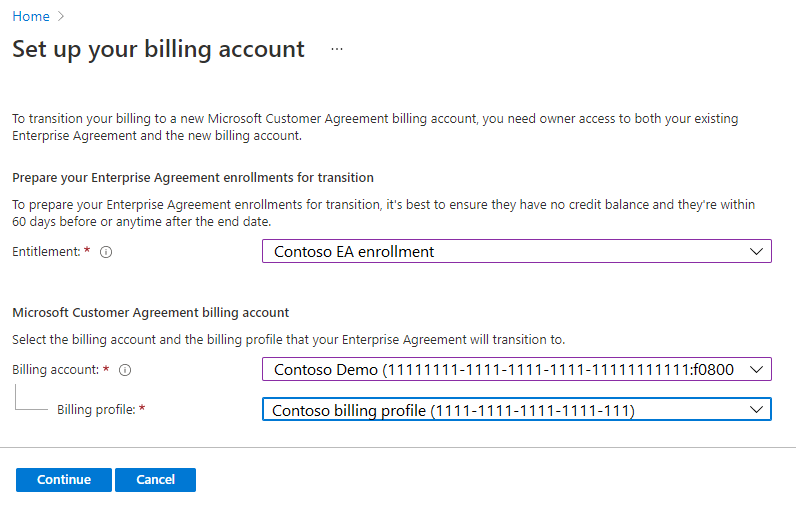Click the chevron arrow of Entitlement dropdown

pos(757,252)
